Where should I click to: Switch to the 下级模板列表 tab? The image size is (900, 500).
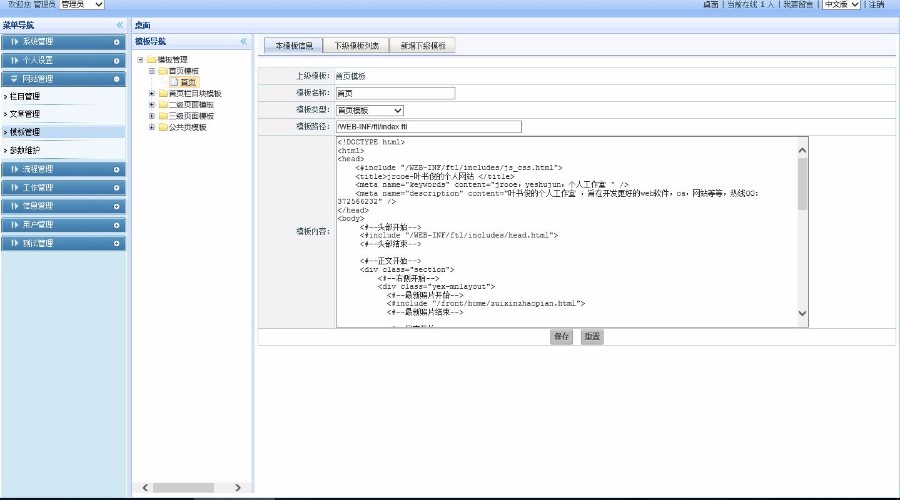click(356, 45)
